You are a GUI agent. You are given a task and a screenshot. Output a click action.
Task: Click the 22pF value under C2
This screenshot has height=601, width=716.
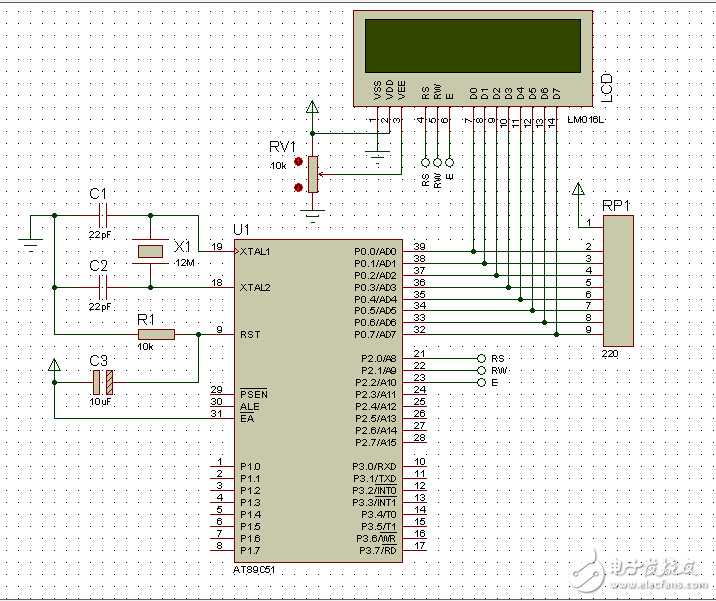100,307
